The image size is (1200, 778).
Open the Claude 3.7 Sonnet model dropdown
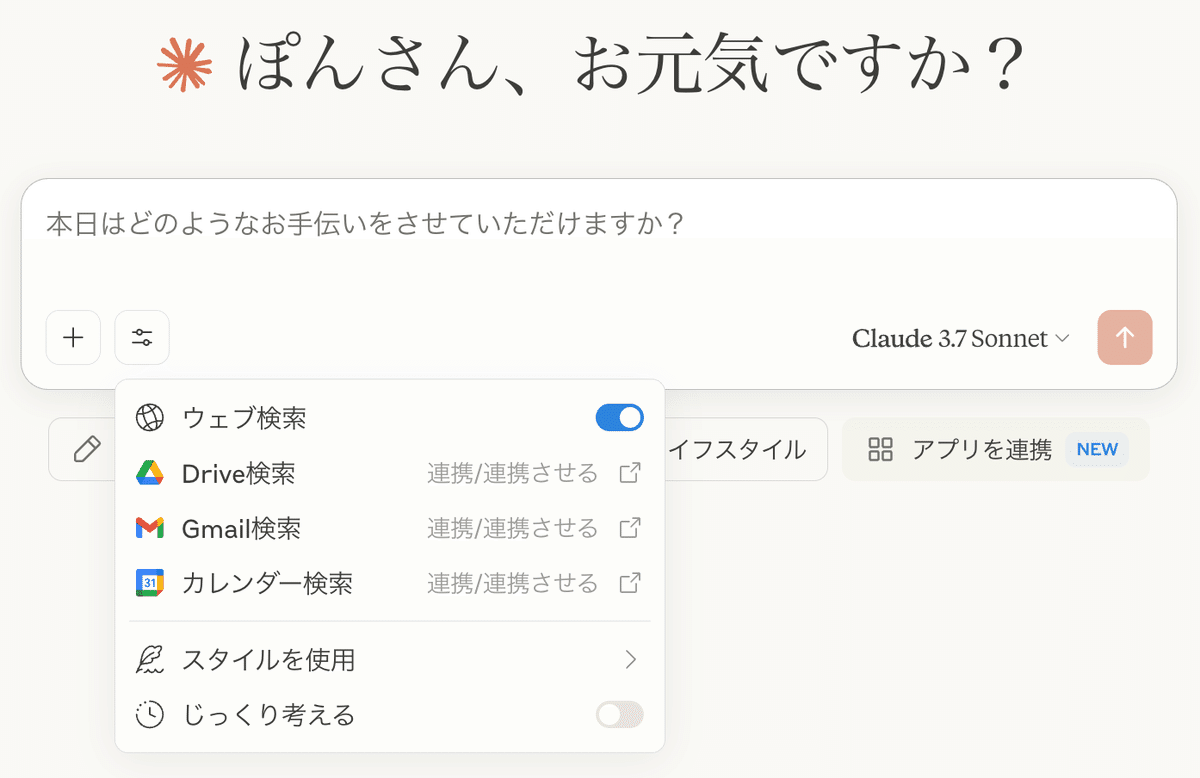[958, 338]
